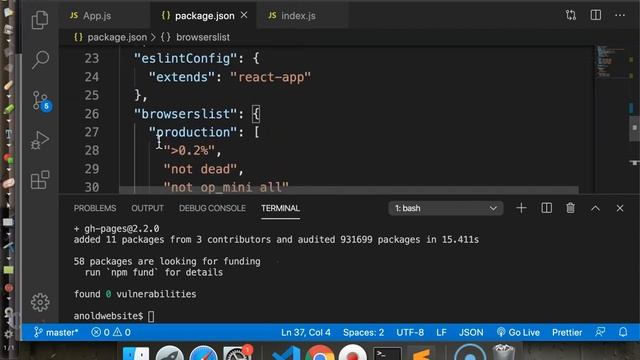Image resolution: width=640 pixels, height=360 pixels.
Task: Close the package.json tab
Action: pos(244,15)
